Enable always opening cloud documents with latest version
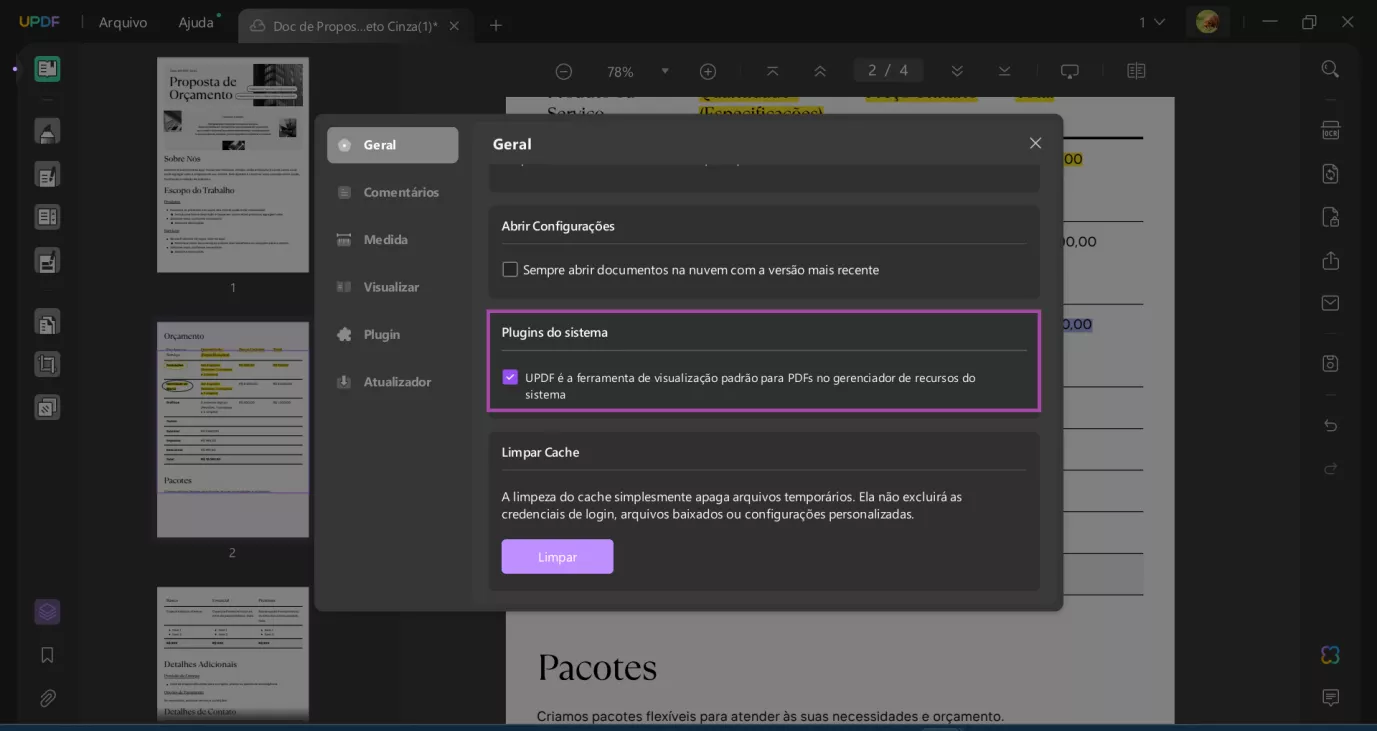This screenshot has width=1377, height=731. click(x=510, y=269)
